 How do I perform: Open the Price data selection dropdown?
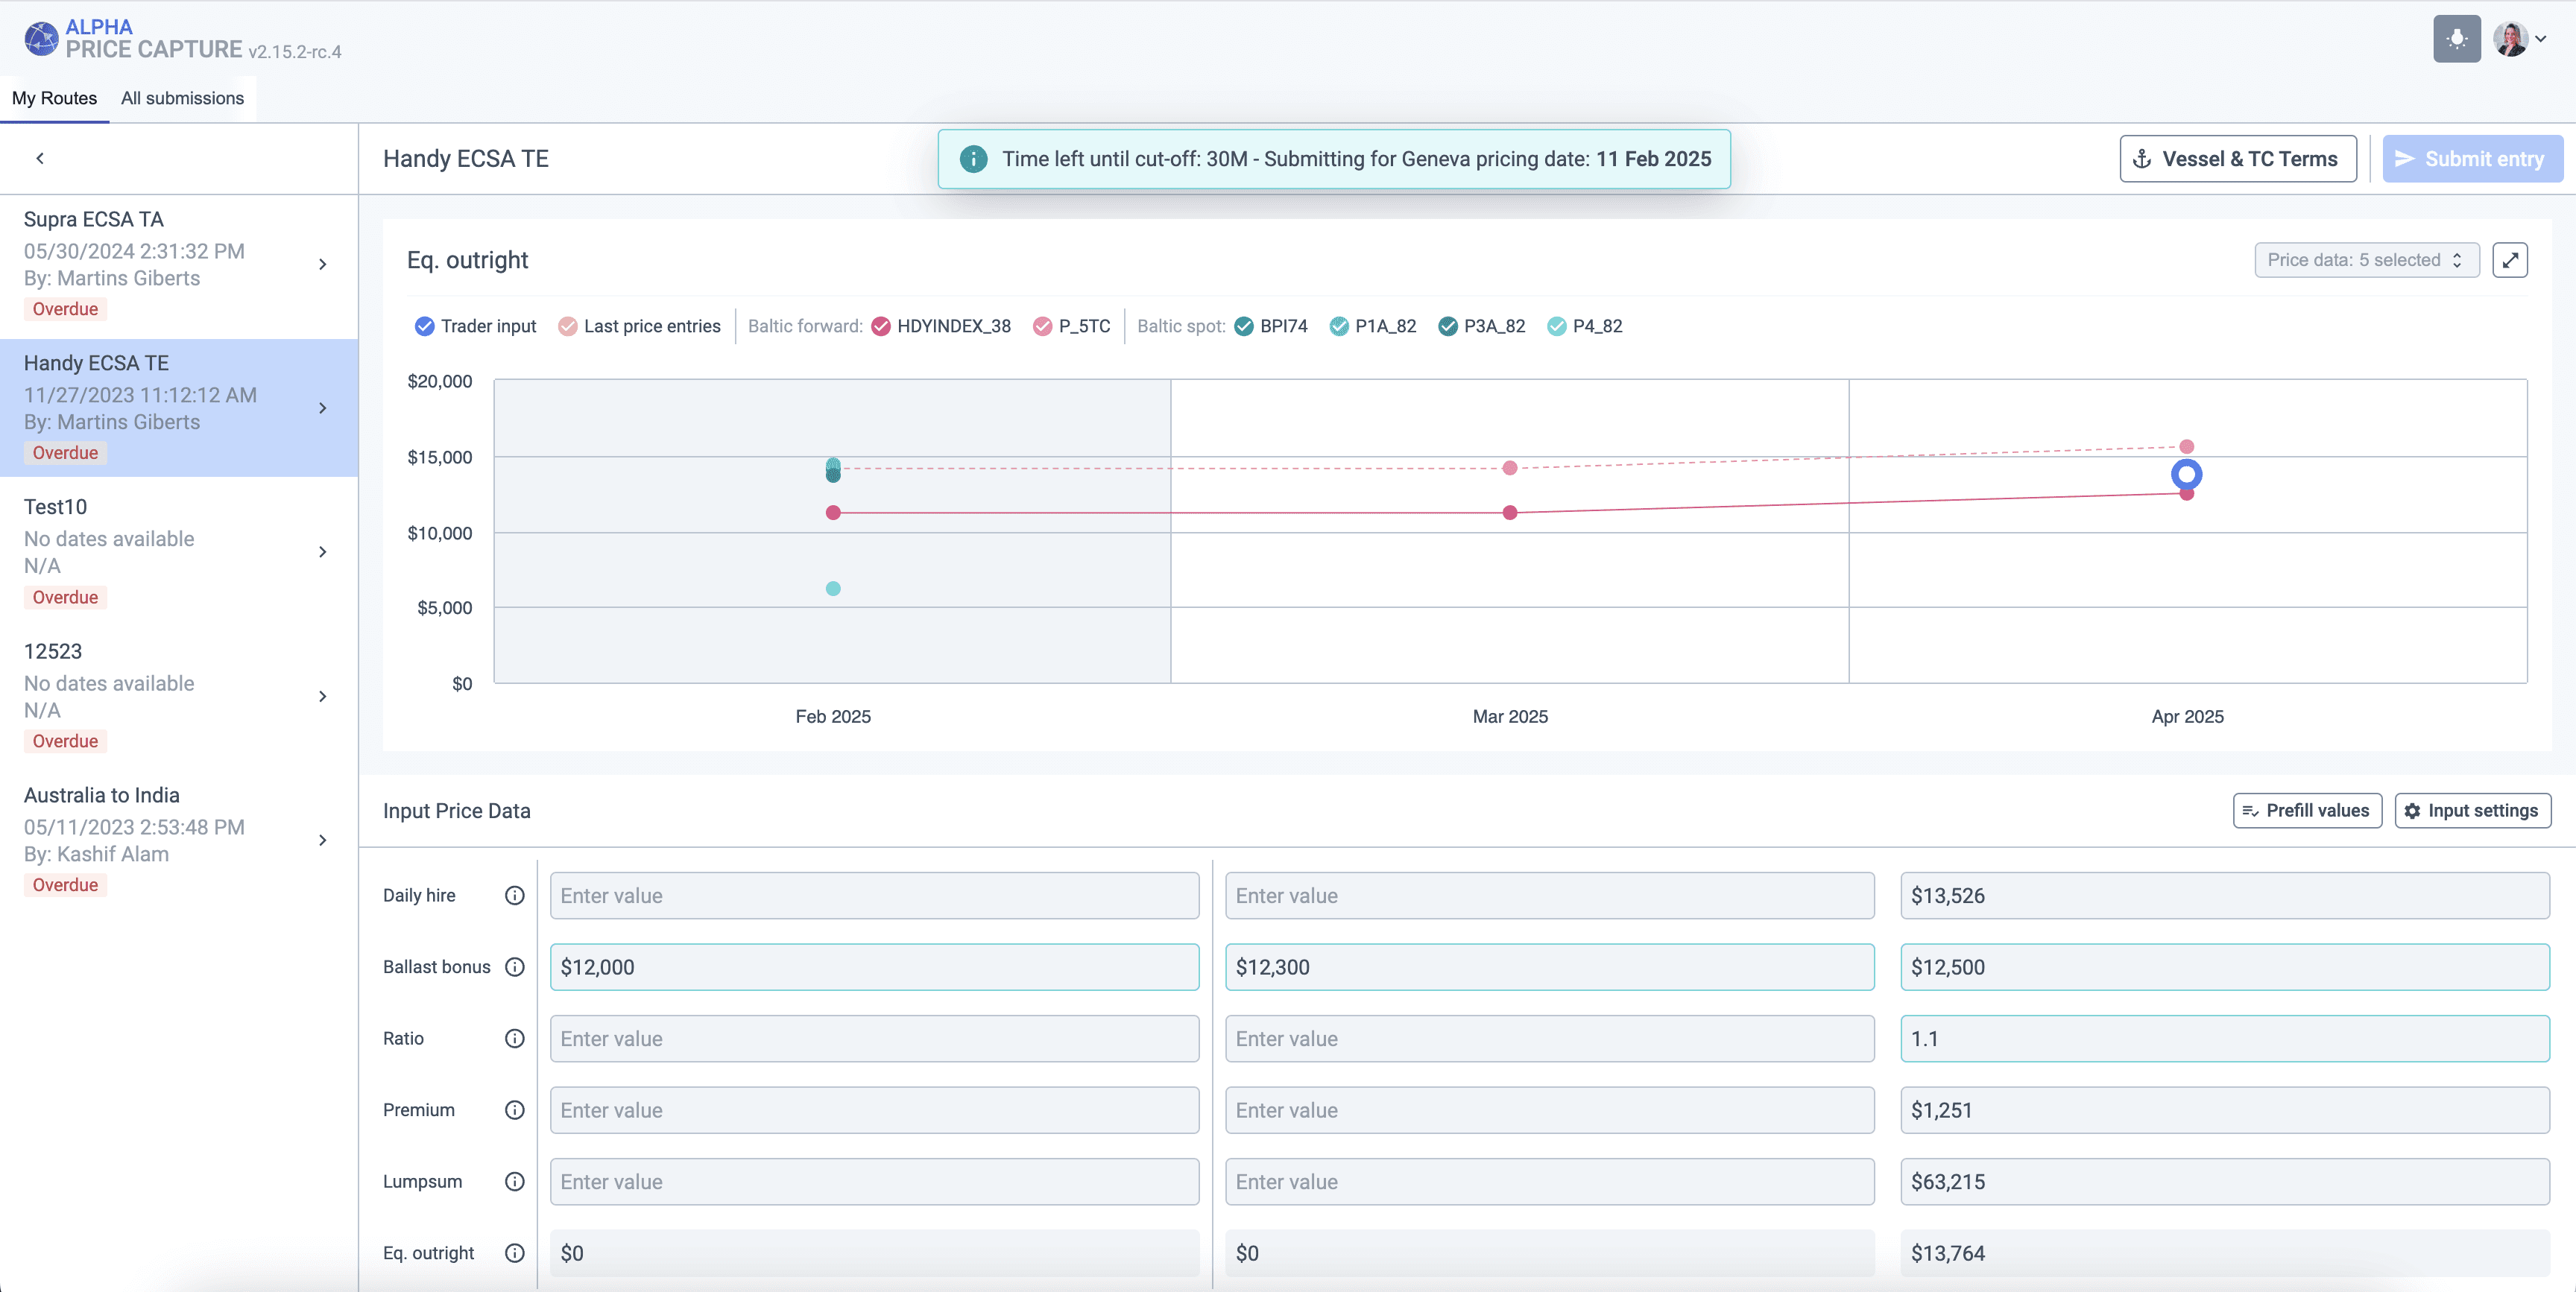click(2366, 260)
